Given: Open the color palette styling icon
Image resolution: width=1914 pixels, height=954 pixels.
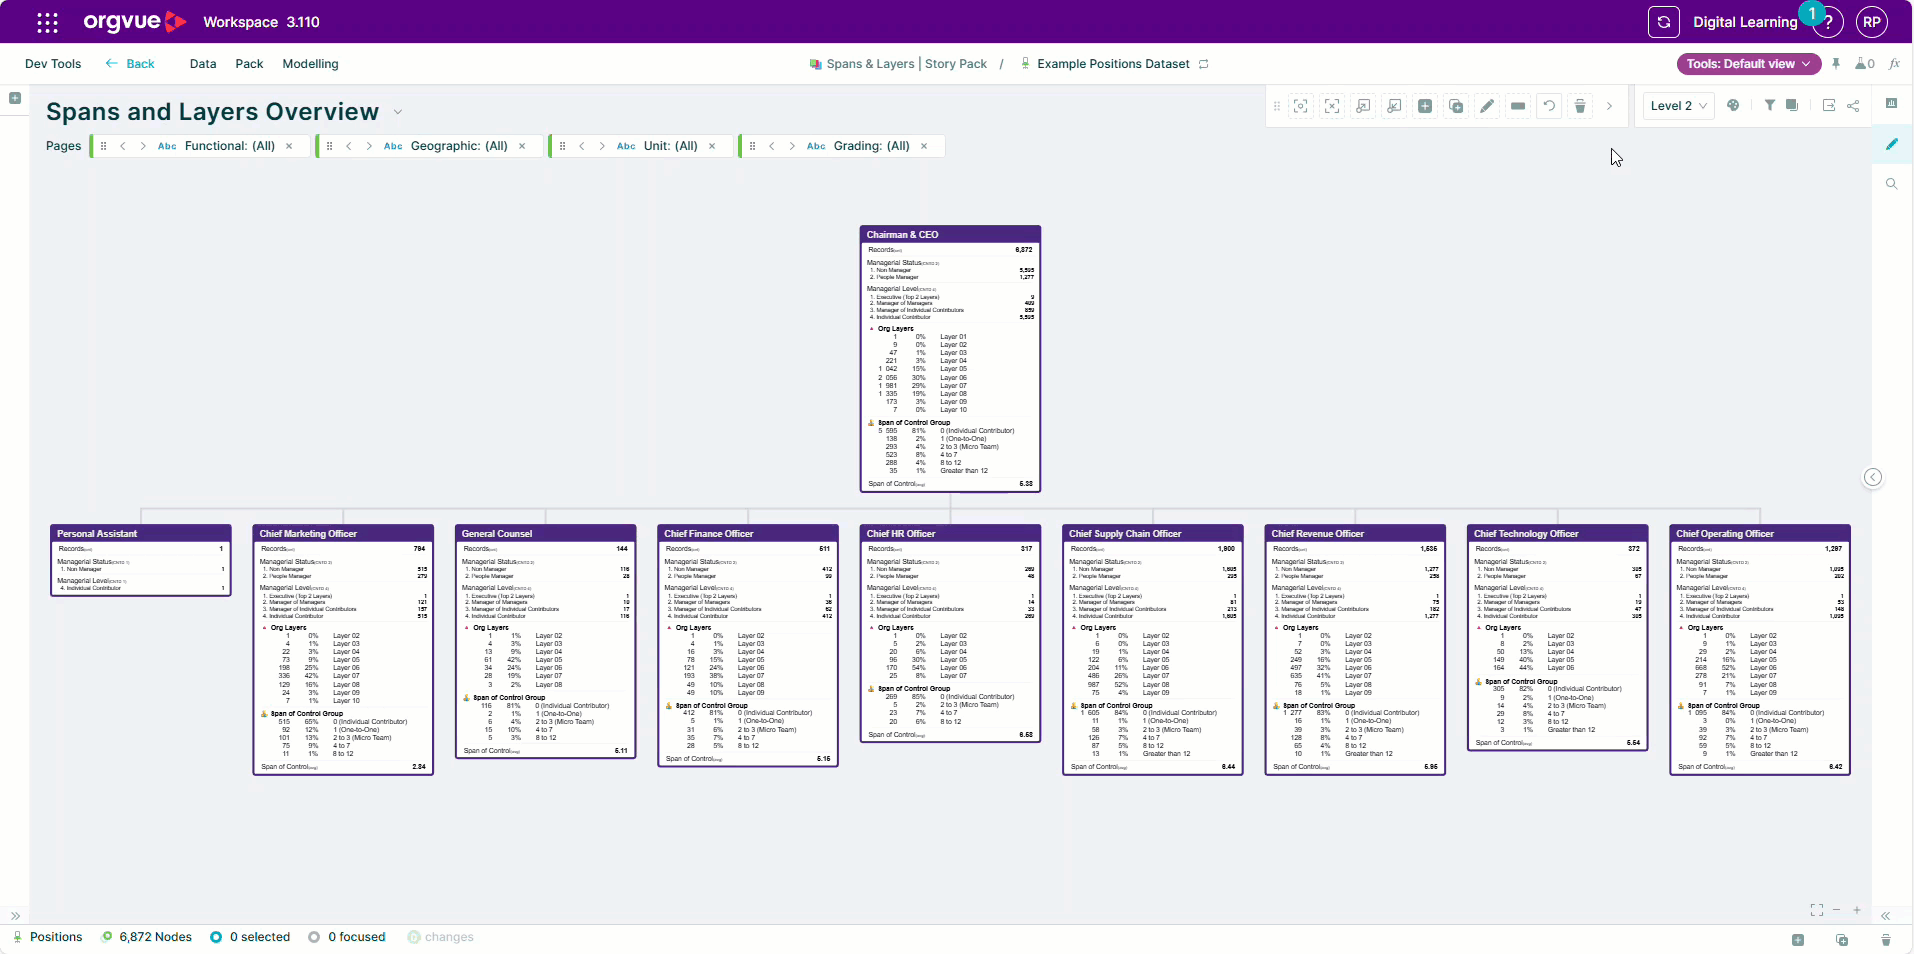Looking at the screenshot, I should (1733, 105).
